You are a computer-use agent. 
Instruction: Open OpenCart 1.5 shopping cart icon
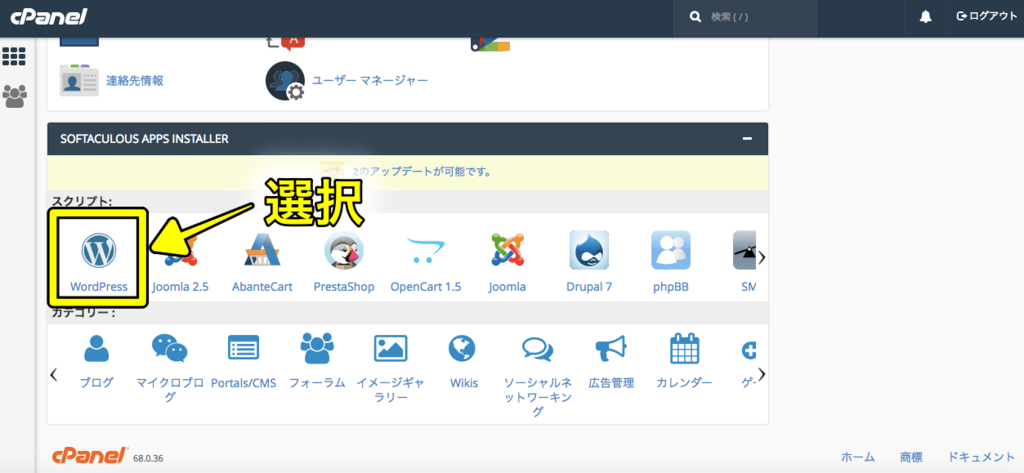(425, 250)
